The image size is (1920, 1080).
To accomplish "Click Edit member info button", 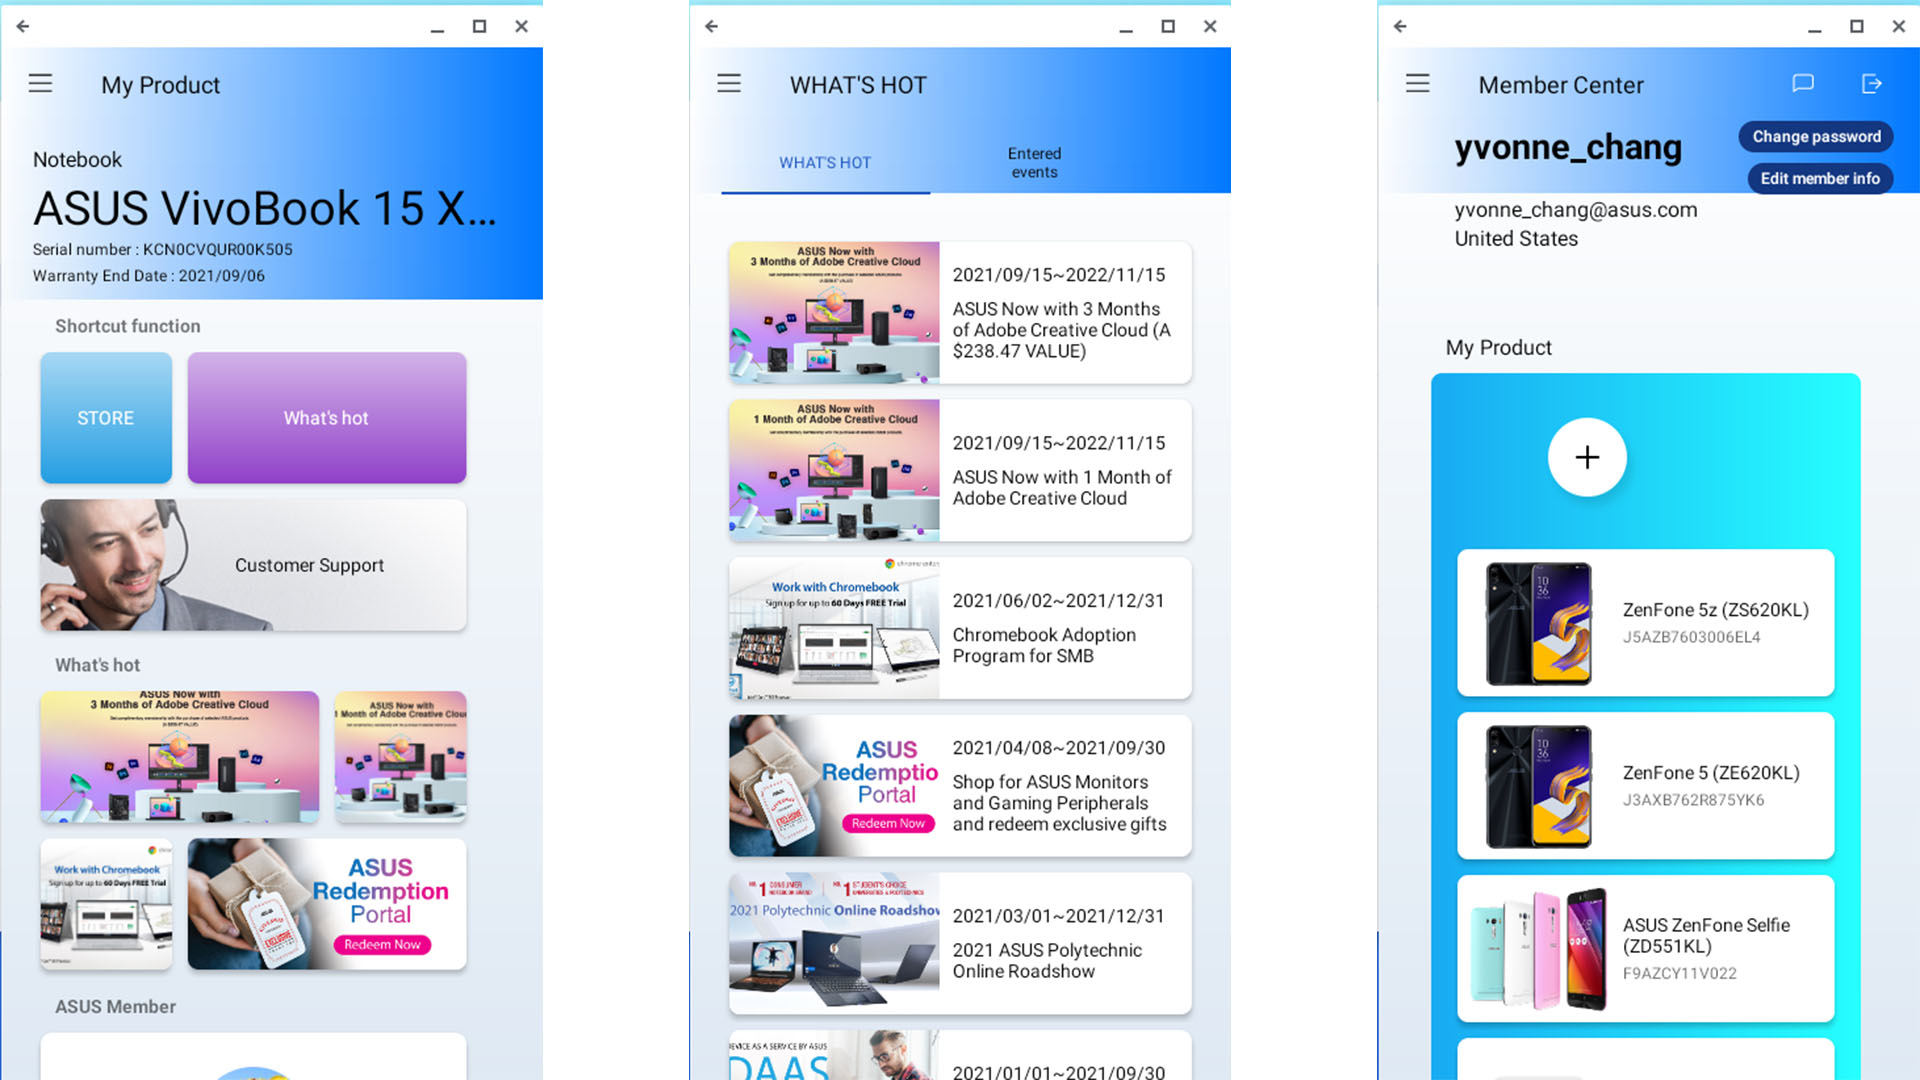I will point(1819,179).
